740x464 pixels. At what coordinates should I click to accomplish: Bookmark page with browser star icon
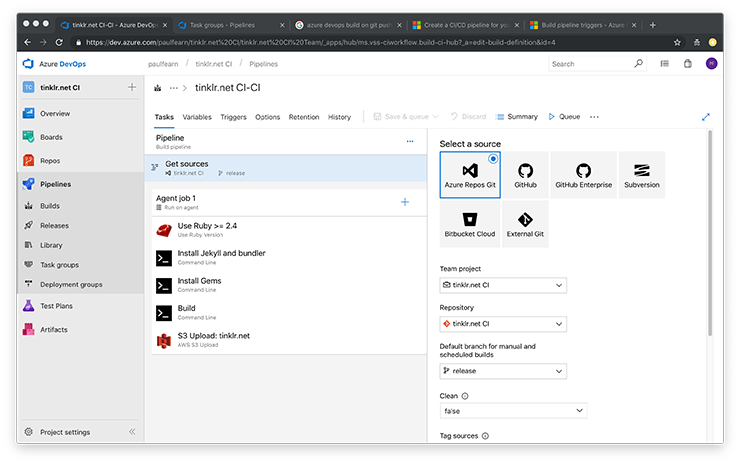coord(677,42)
